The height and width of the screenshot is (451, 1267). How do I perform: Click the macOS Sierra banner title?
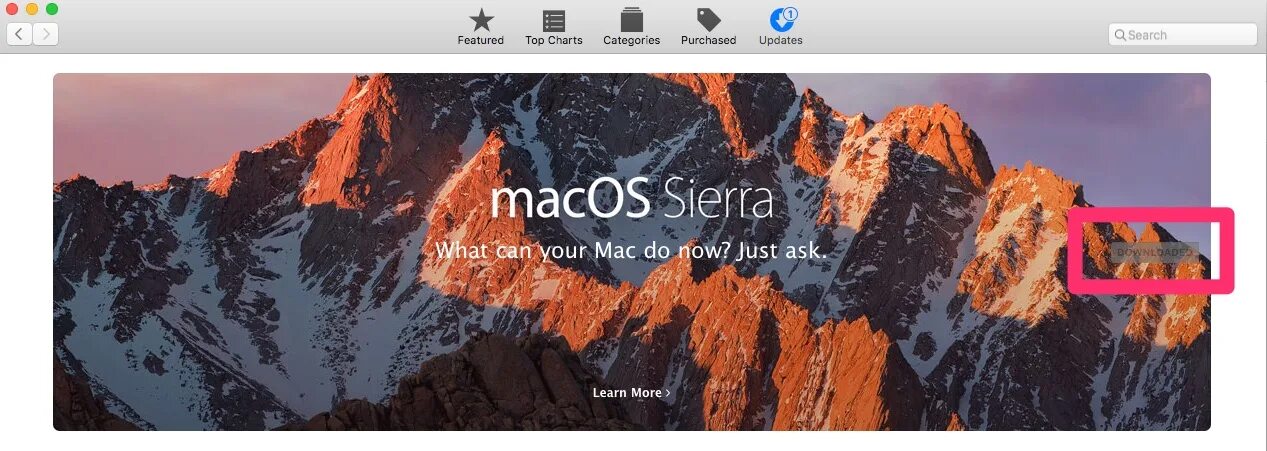632,200
